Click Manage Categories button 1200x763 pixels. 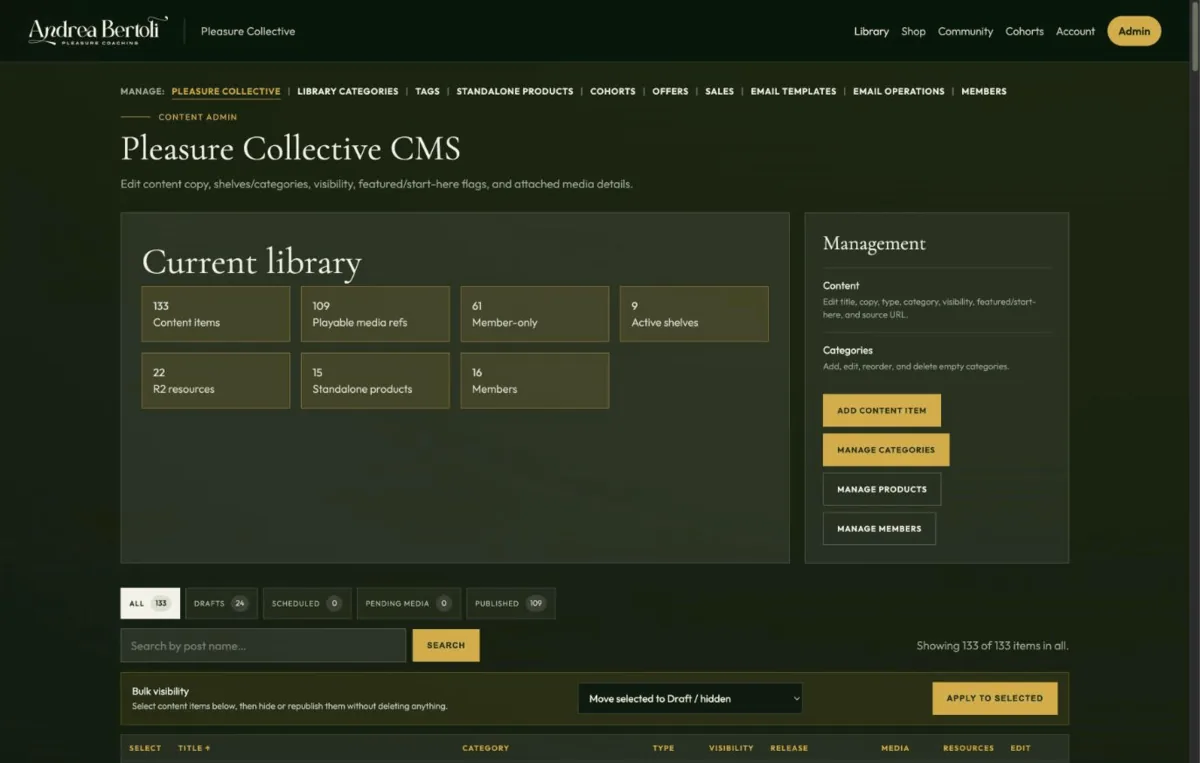point(886,450)
